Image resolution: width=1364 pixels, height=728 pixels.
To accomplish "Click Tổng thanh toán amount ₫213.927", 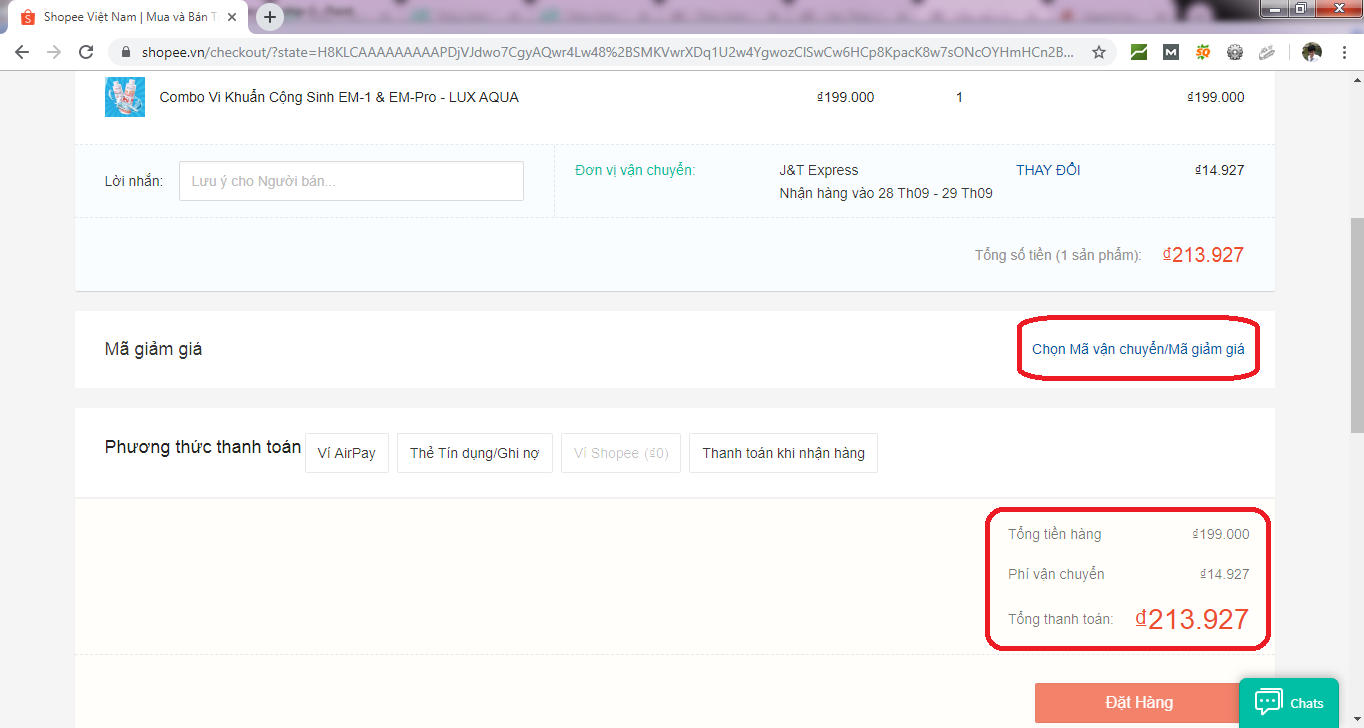I will [1192, 619].
